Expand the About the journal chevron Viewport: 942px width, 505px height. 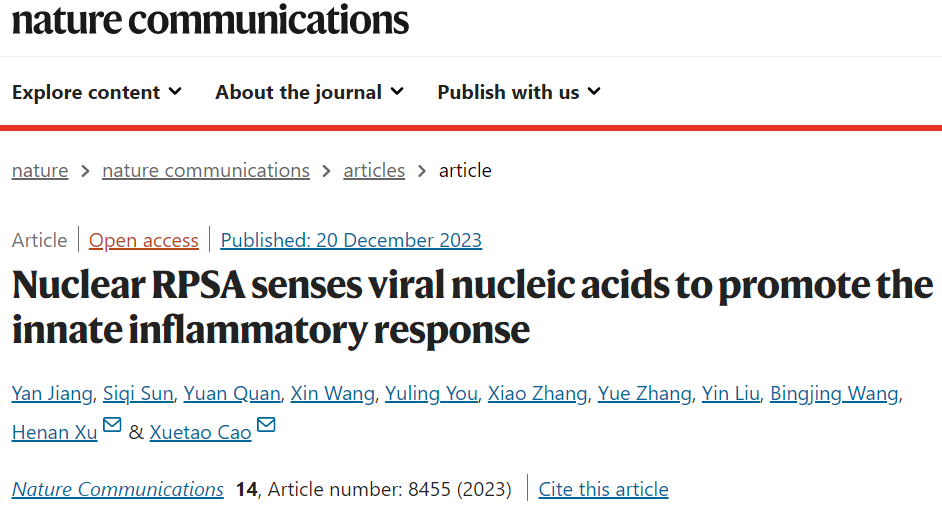coord(397,92)
